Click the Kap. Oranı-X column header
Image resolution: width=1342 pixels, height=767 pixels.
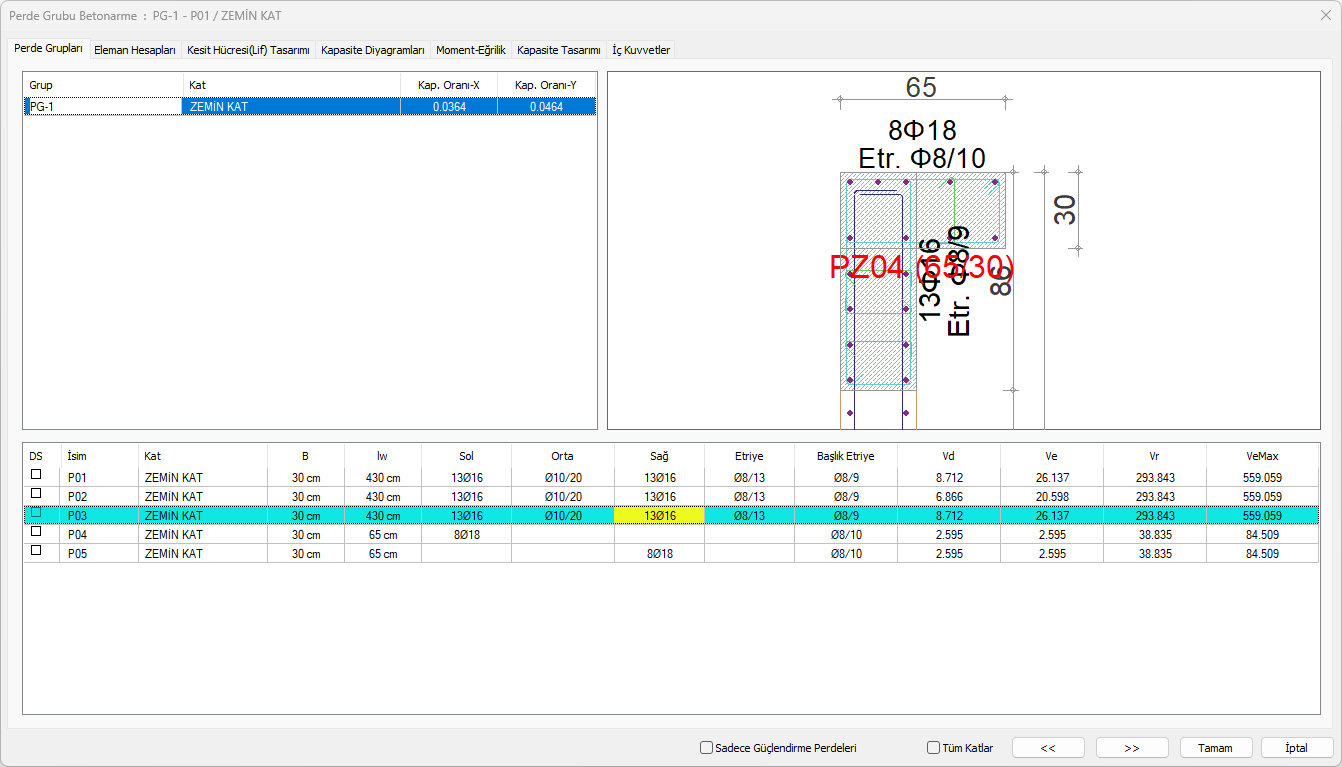click(x=448, y=85)
